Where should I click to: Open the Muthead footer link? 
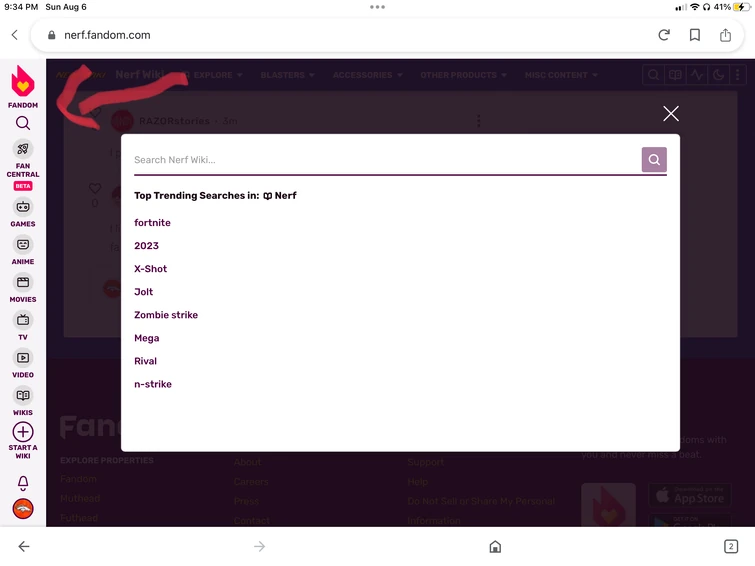(x=80, y=499)
